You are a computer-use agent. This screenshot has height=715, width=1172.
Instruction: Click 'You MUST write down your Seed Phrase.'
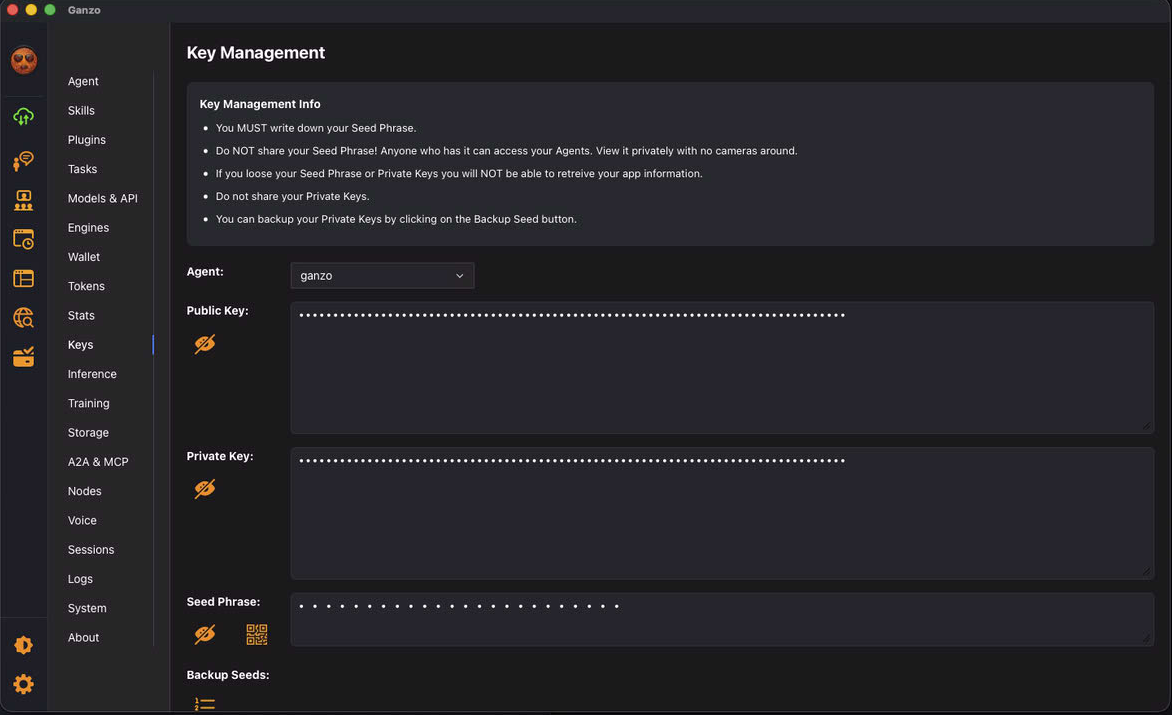tap(316, 128)
